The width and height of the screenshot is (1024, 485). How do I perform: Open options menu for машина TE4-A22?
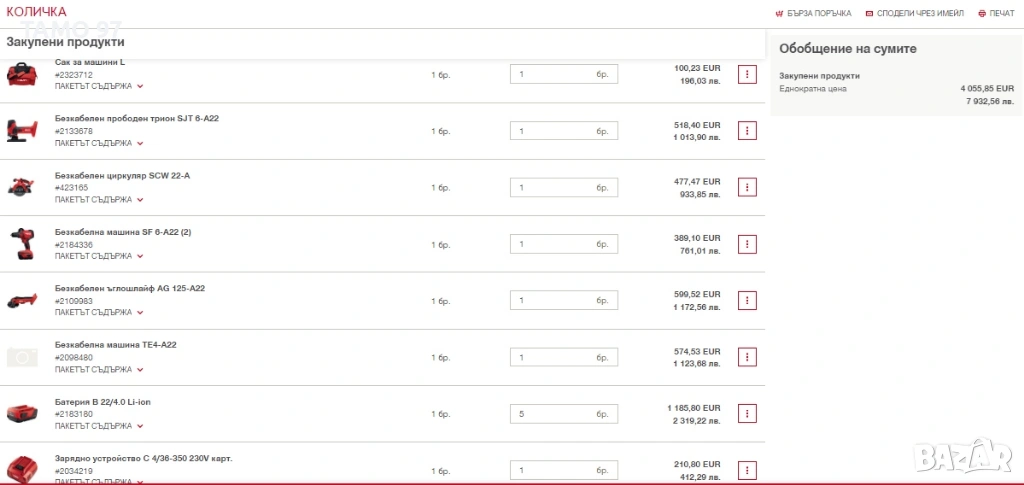(x=747, y=357)
